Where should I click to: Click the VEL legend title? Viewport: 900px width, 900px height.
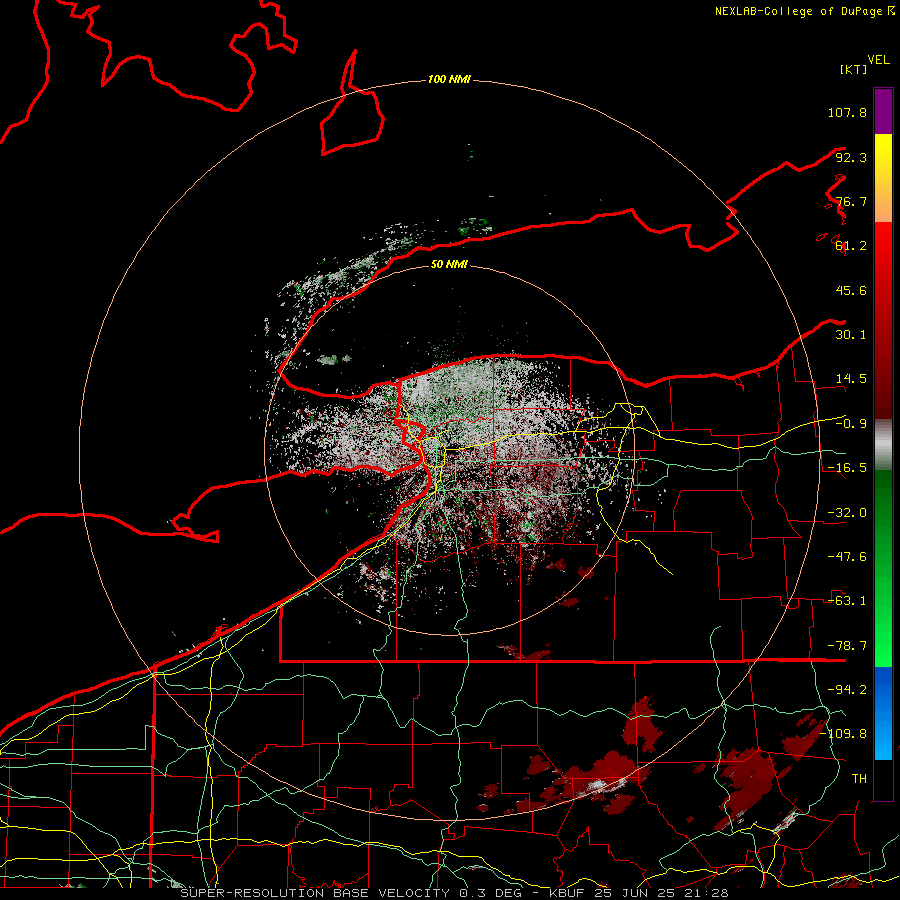point(878,60)
